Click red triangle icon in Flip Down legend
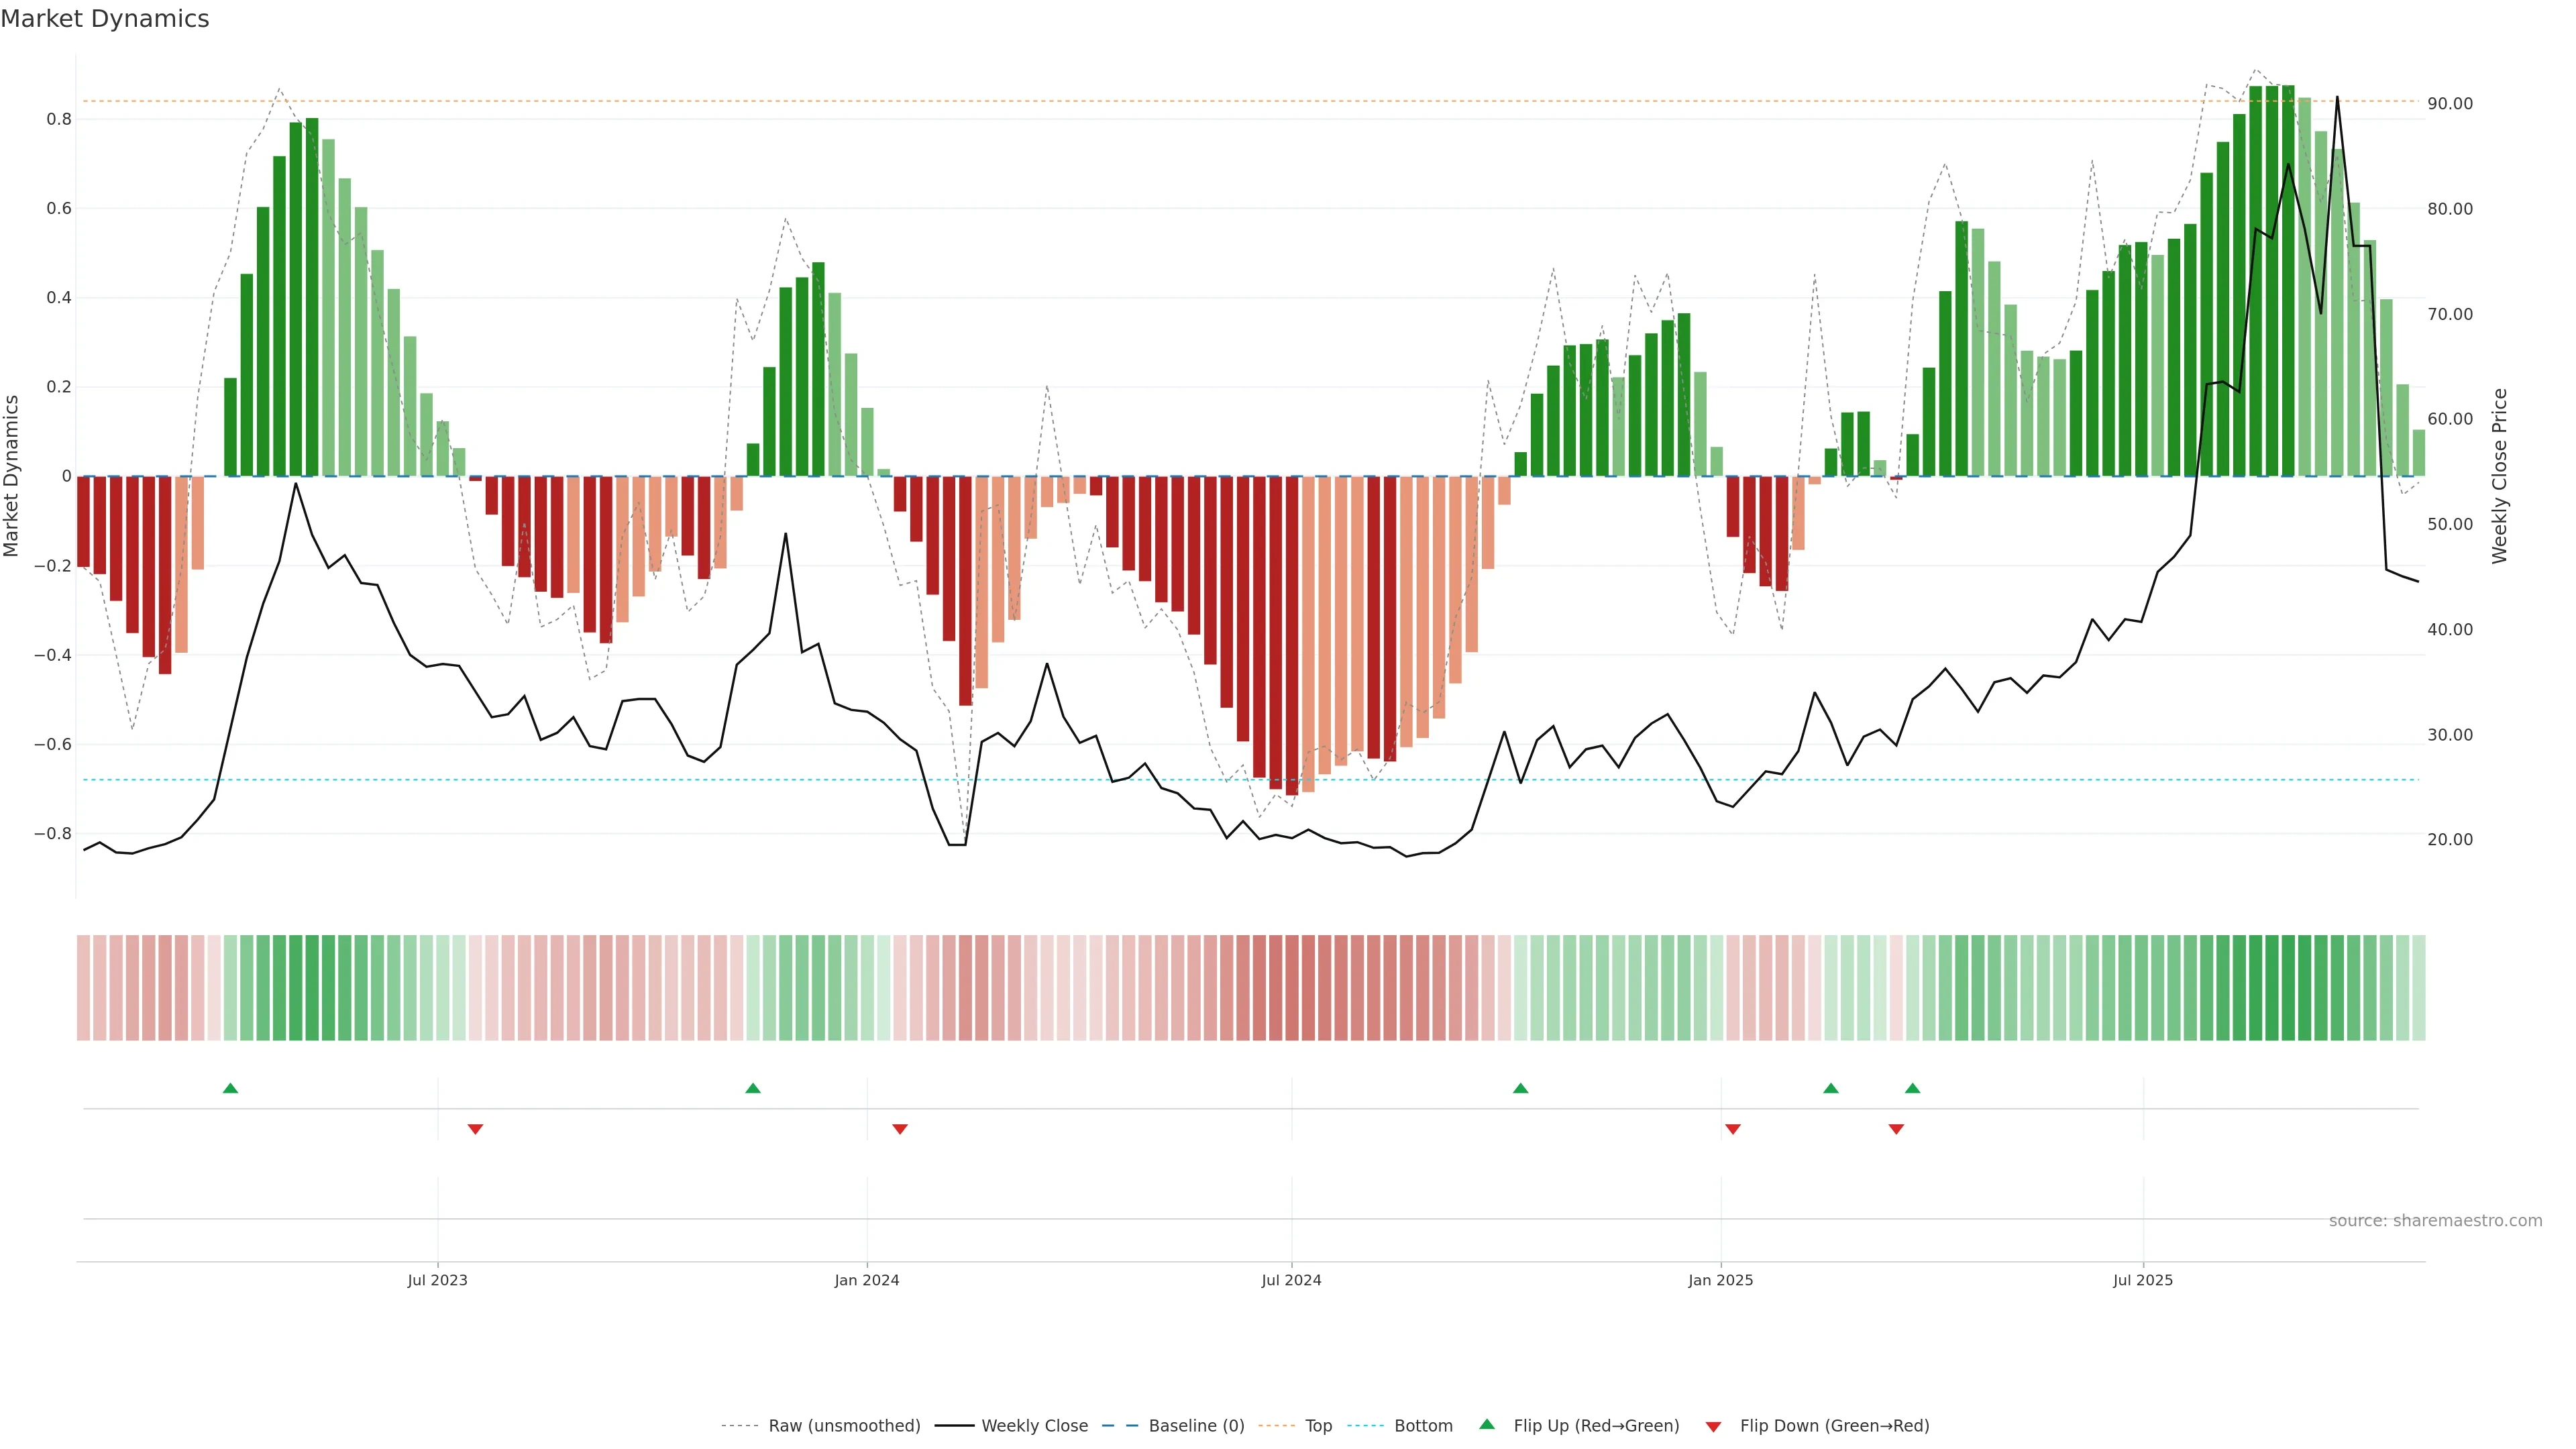 [x=1713, y=1426]
